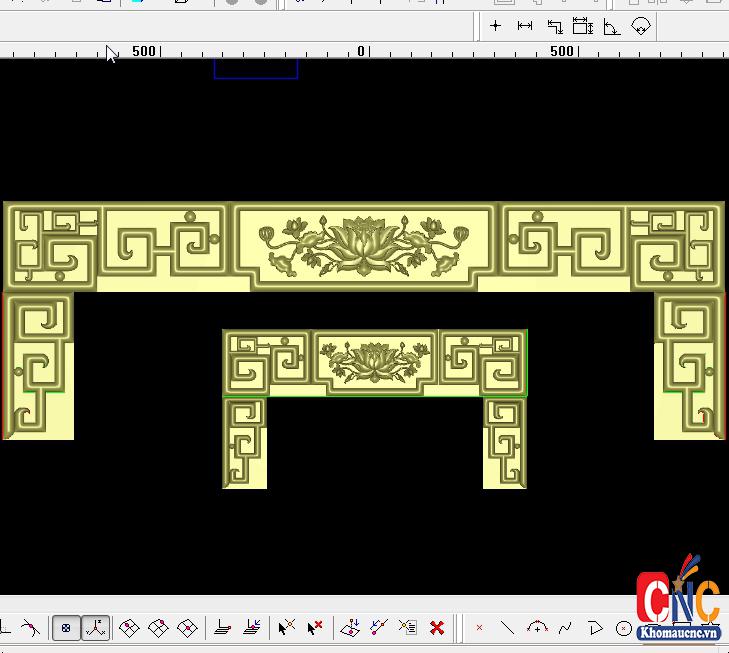The width and height of the screenshot is (729, 653).
Task: Select the cursor with red X tool
Action: (315, 628)
